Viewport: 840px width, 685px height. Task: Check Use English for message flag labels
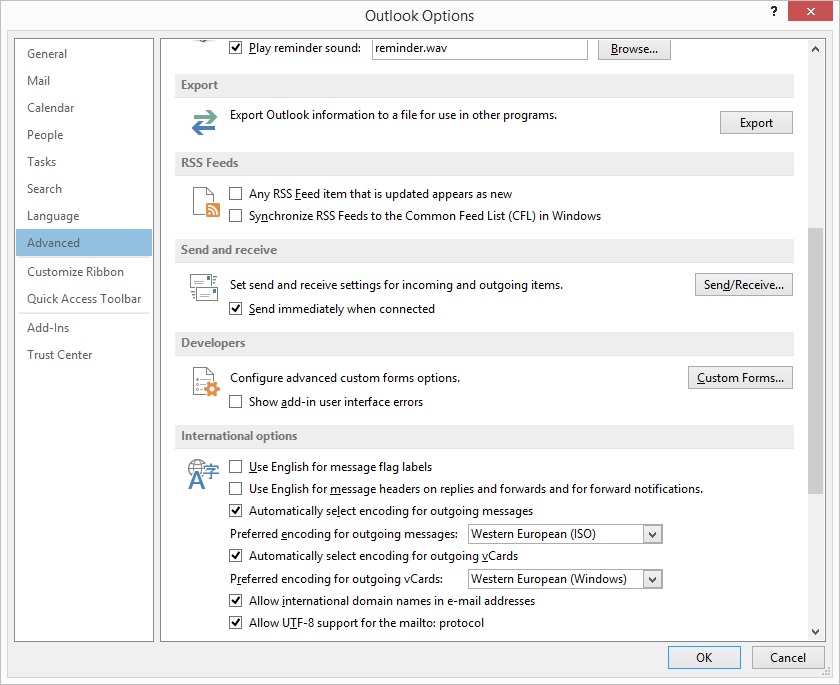[235, 466]
